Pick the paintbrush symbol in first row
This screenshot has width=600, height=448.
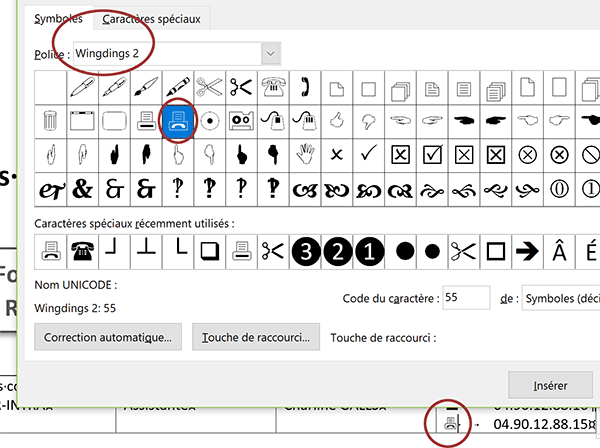(x=146, y=87)
